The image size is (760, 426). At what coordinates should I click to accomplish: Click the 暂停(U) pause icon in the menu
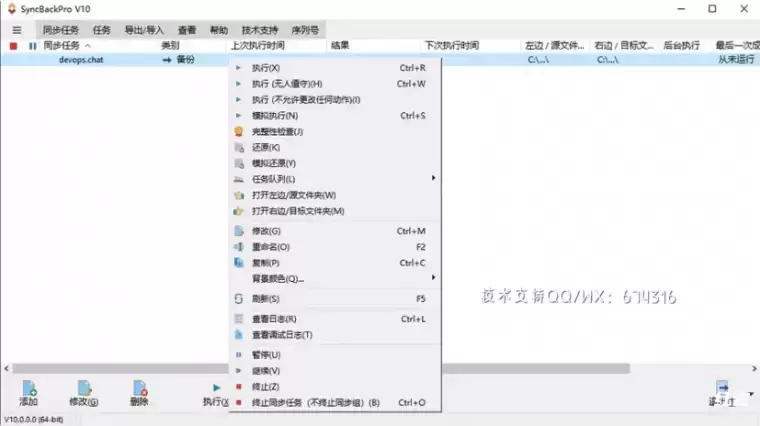click(x=238, y=355)
